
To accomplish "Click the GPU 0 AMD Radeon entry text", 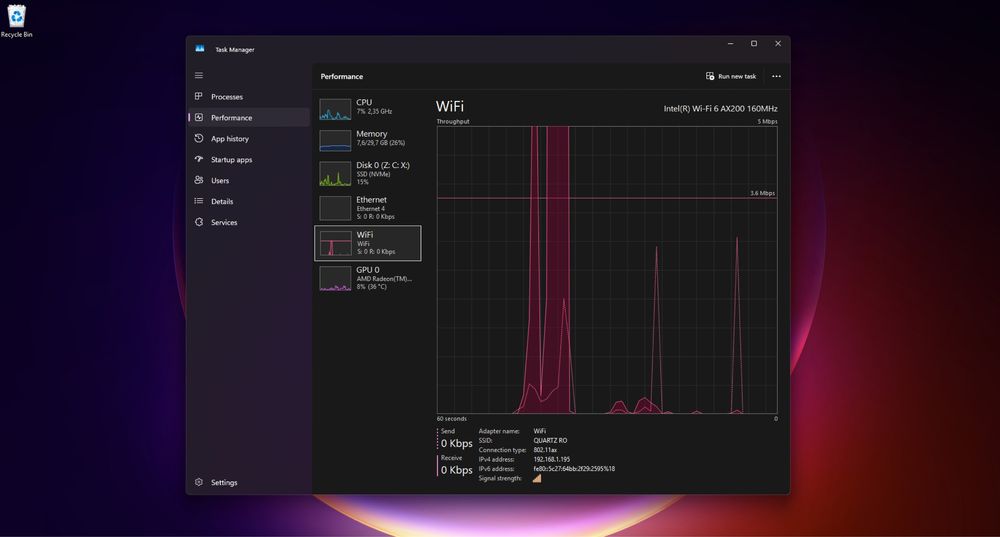I will tap(384, 278).
